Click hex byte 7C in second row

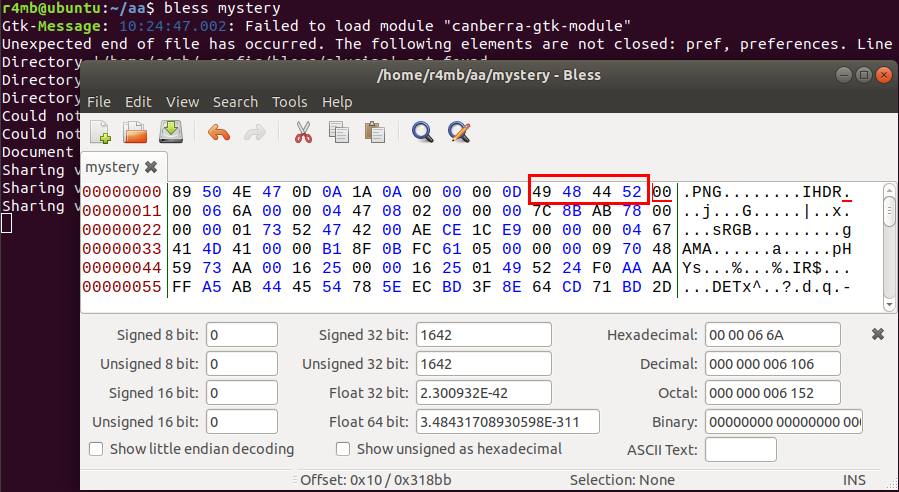click(542, 211)
